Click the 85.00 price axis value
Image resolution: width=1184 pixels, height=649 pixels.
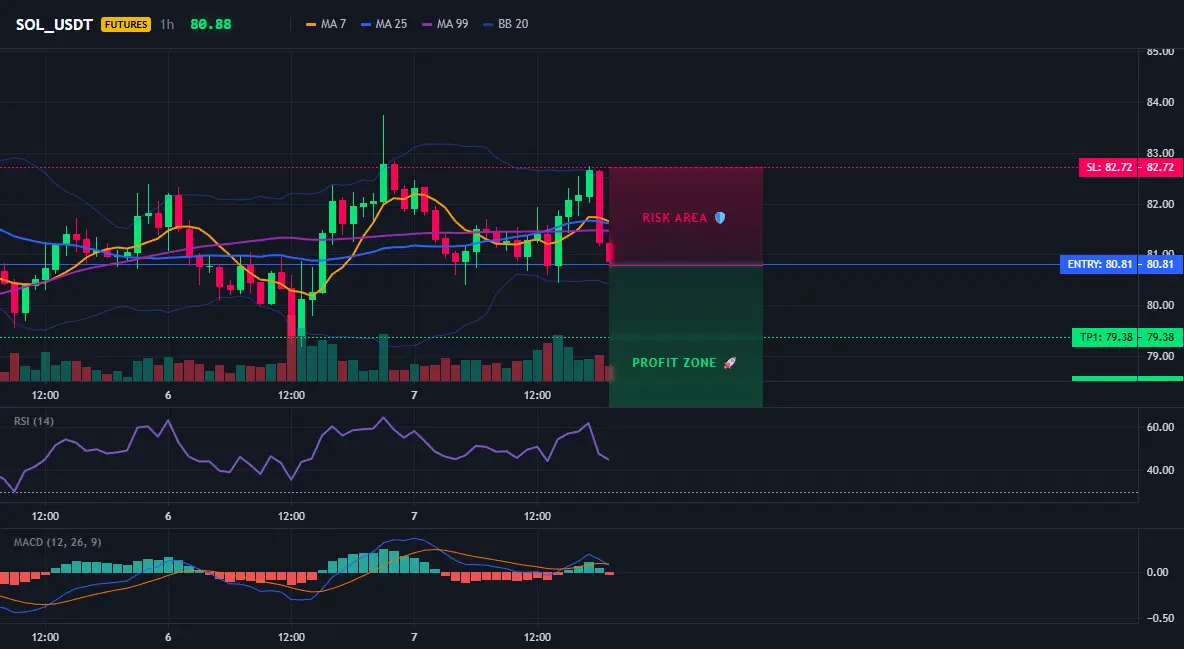click(x=1160, y=51)
